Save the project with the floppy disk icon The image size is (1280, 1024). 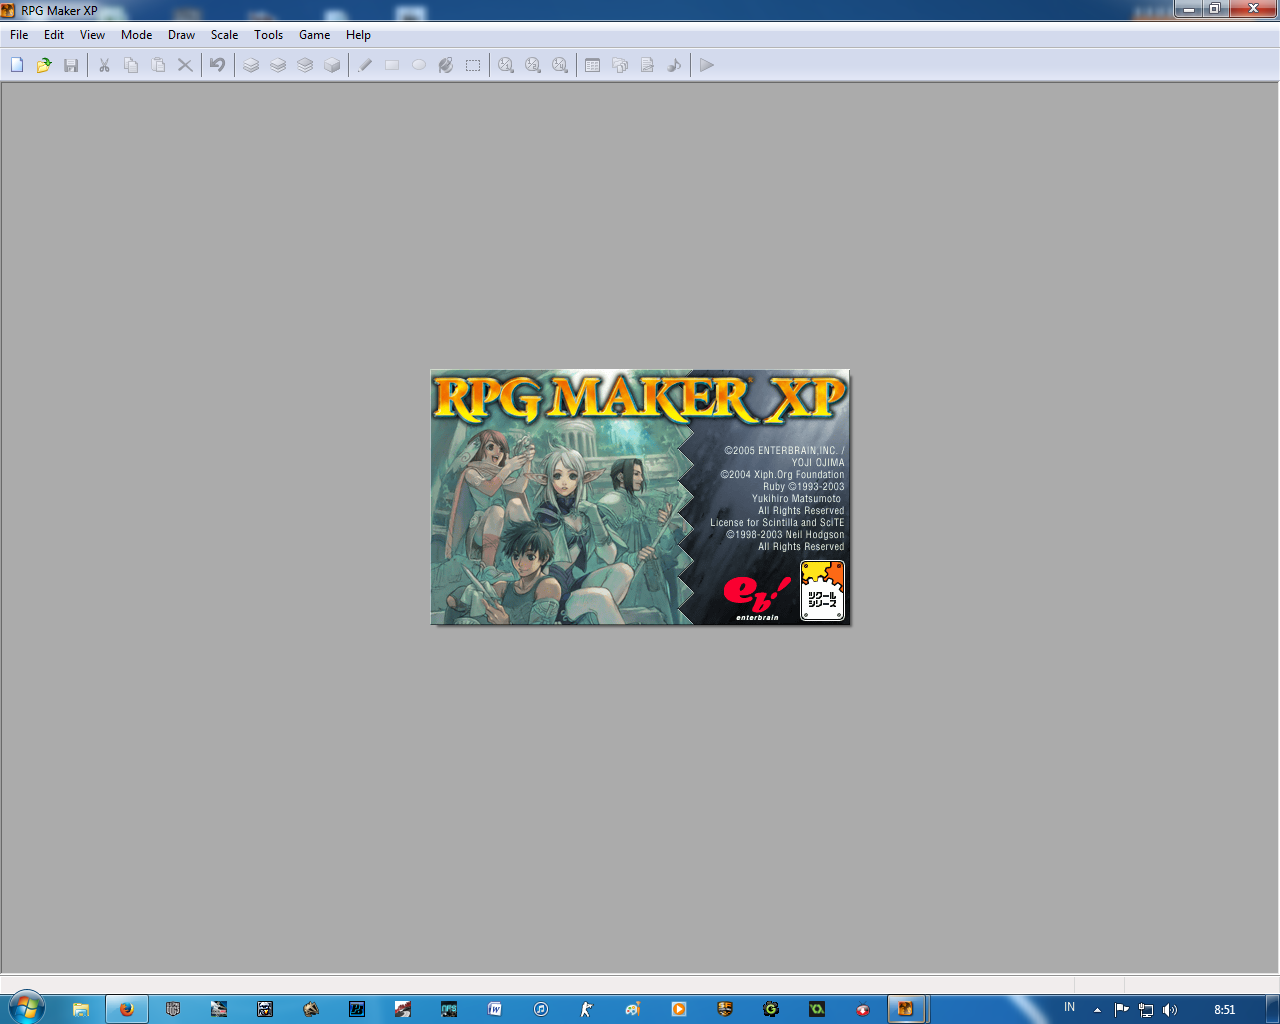click(x=71, y=65)
